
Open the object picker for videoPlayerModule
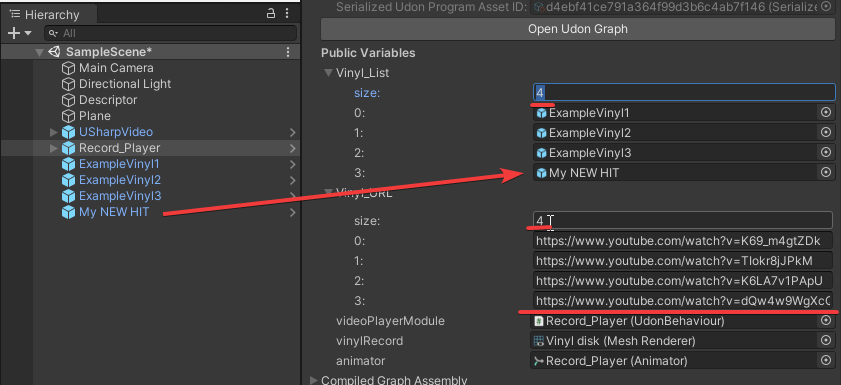pos(826,321)
